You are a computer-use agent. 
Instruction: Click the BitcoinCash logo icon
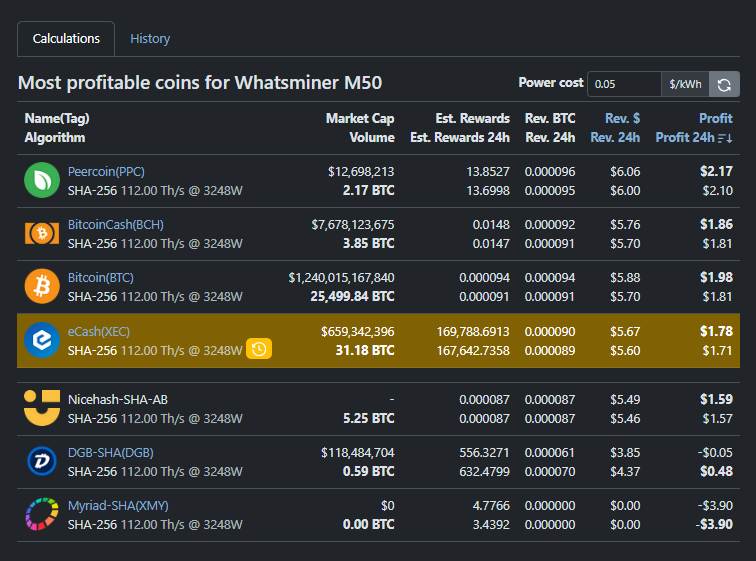[x=42, y=233]
